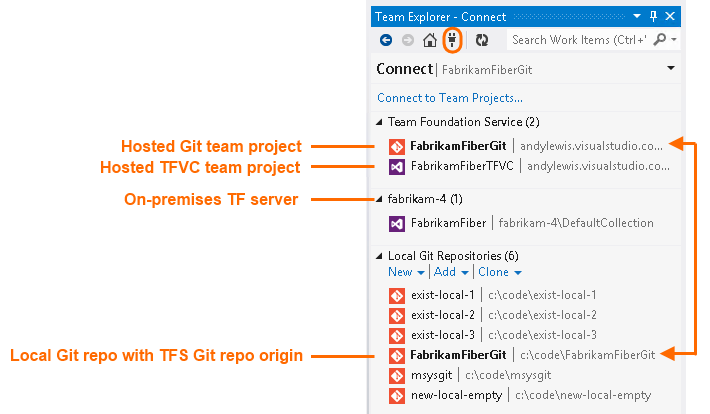Click the pin auto-hide icon

coord(654,17)
